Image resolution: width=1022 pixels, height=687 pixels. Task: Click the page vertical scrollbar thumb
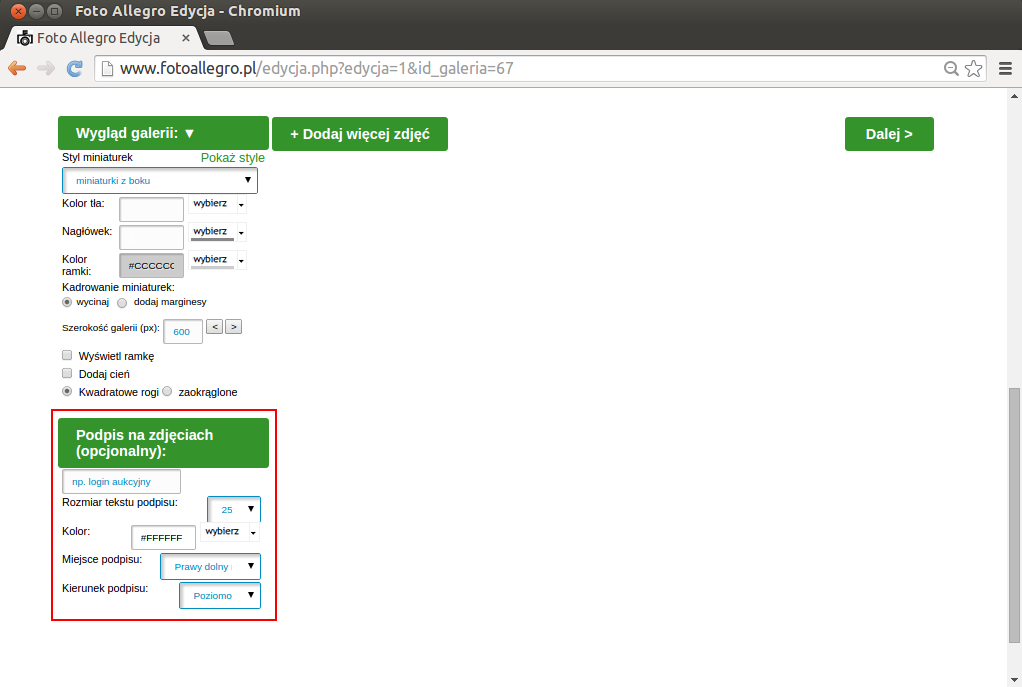[1014, 515]
